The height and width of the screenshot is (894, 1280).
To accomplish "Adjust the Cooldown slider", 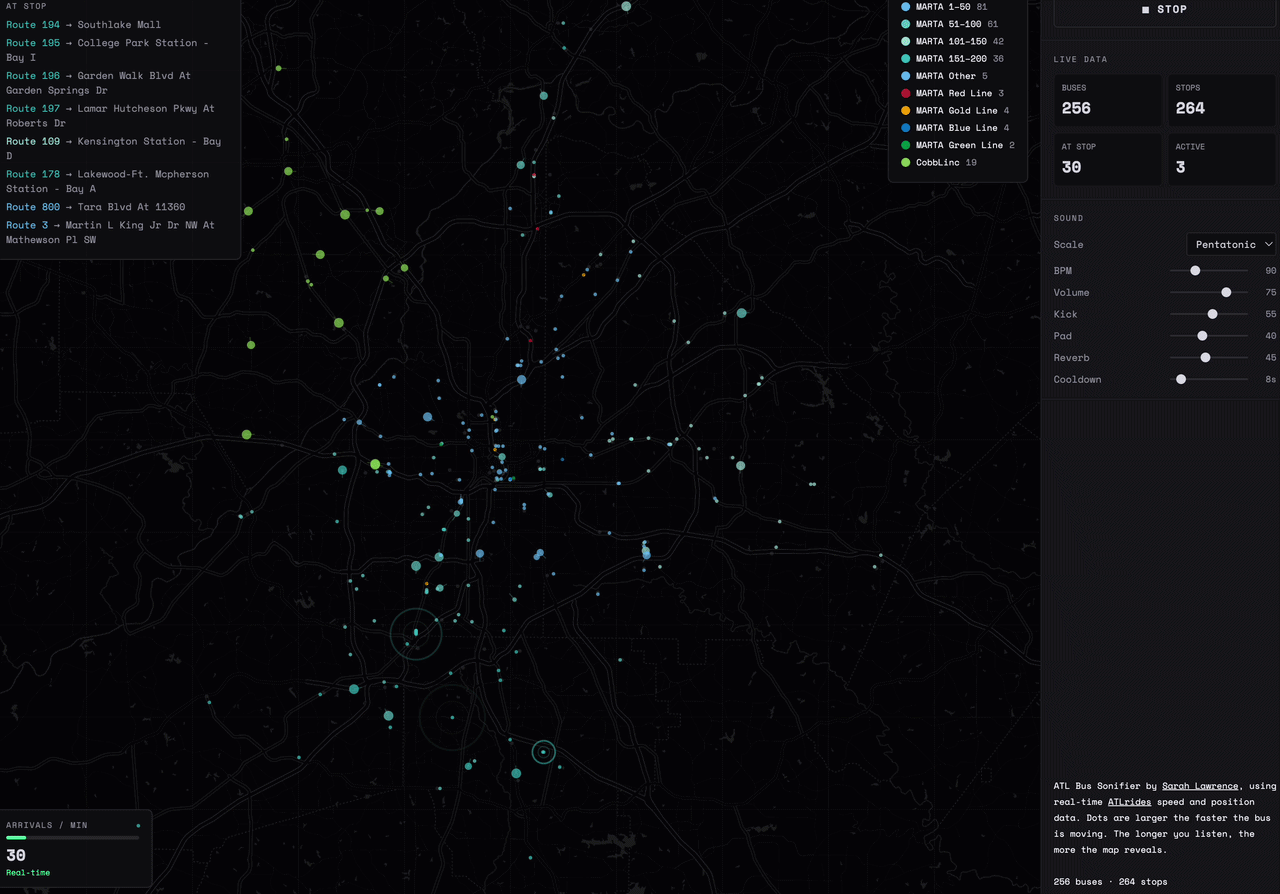I will point(1209,379).
